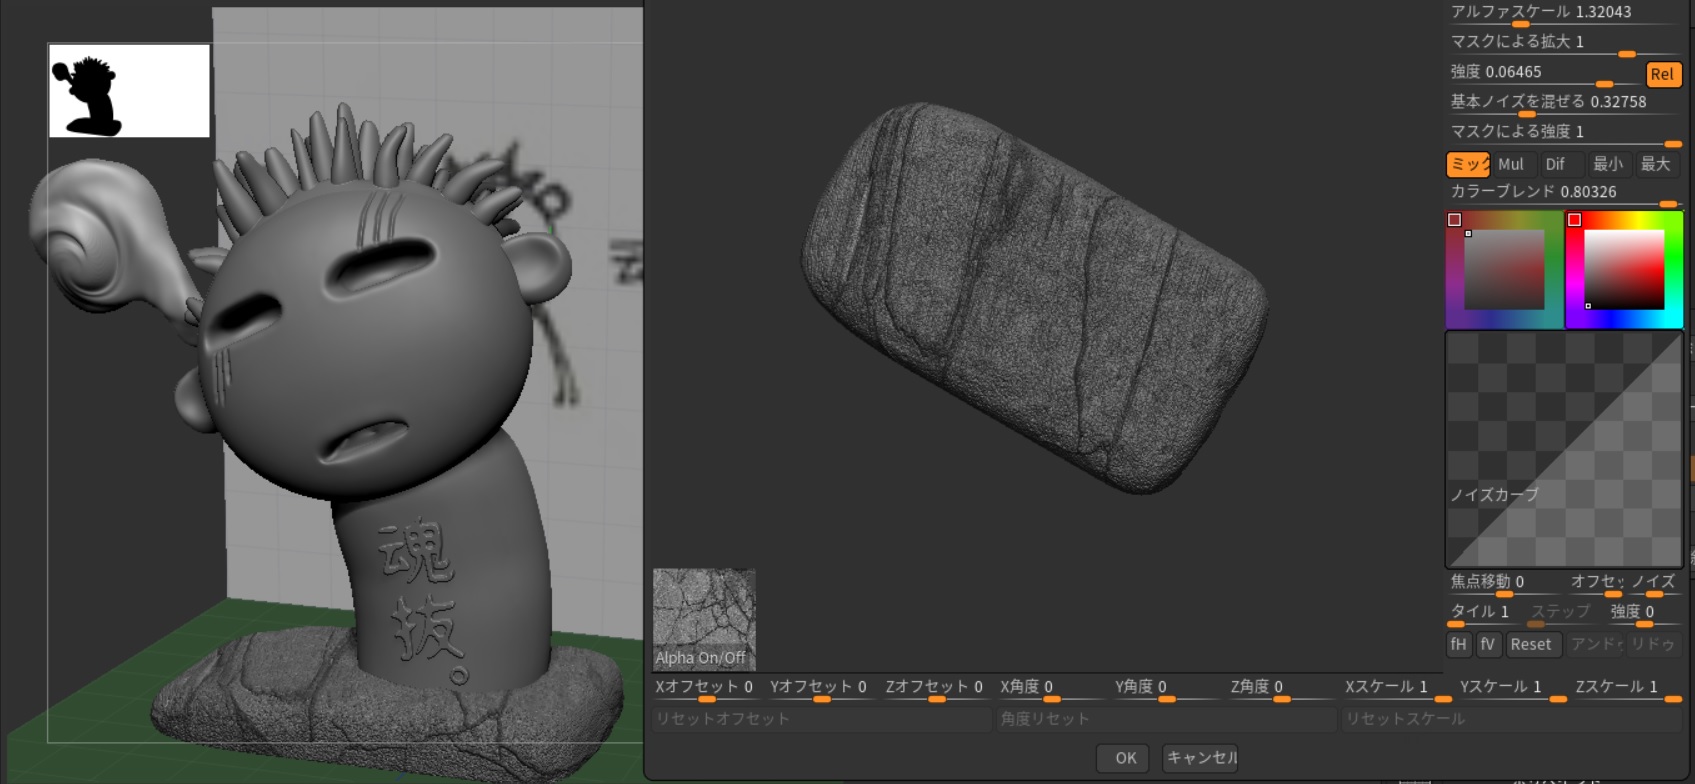Toggle the orange Rel strength button

click(x=1662, y=74)
